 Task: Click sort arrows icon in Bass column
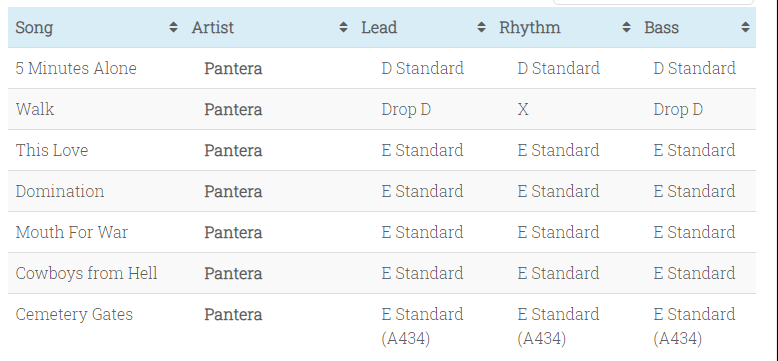point(745,27)
